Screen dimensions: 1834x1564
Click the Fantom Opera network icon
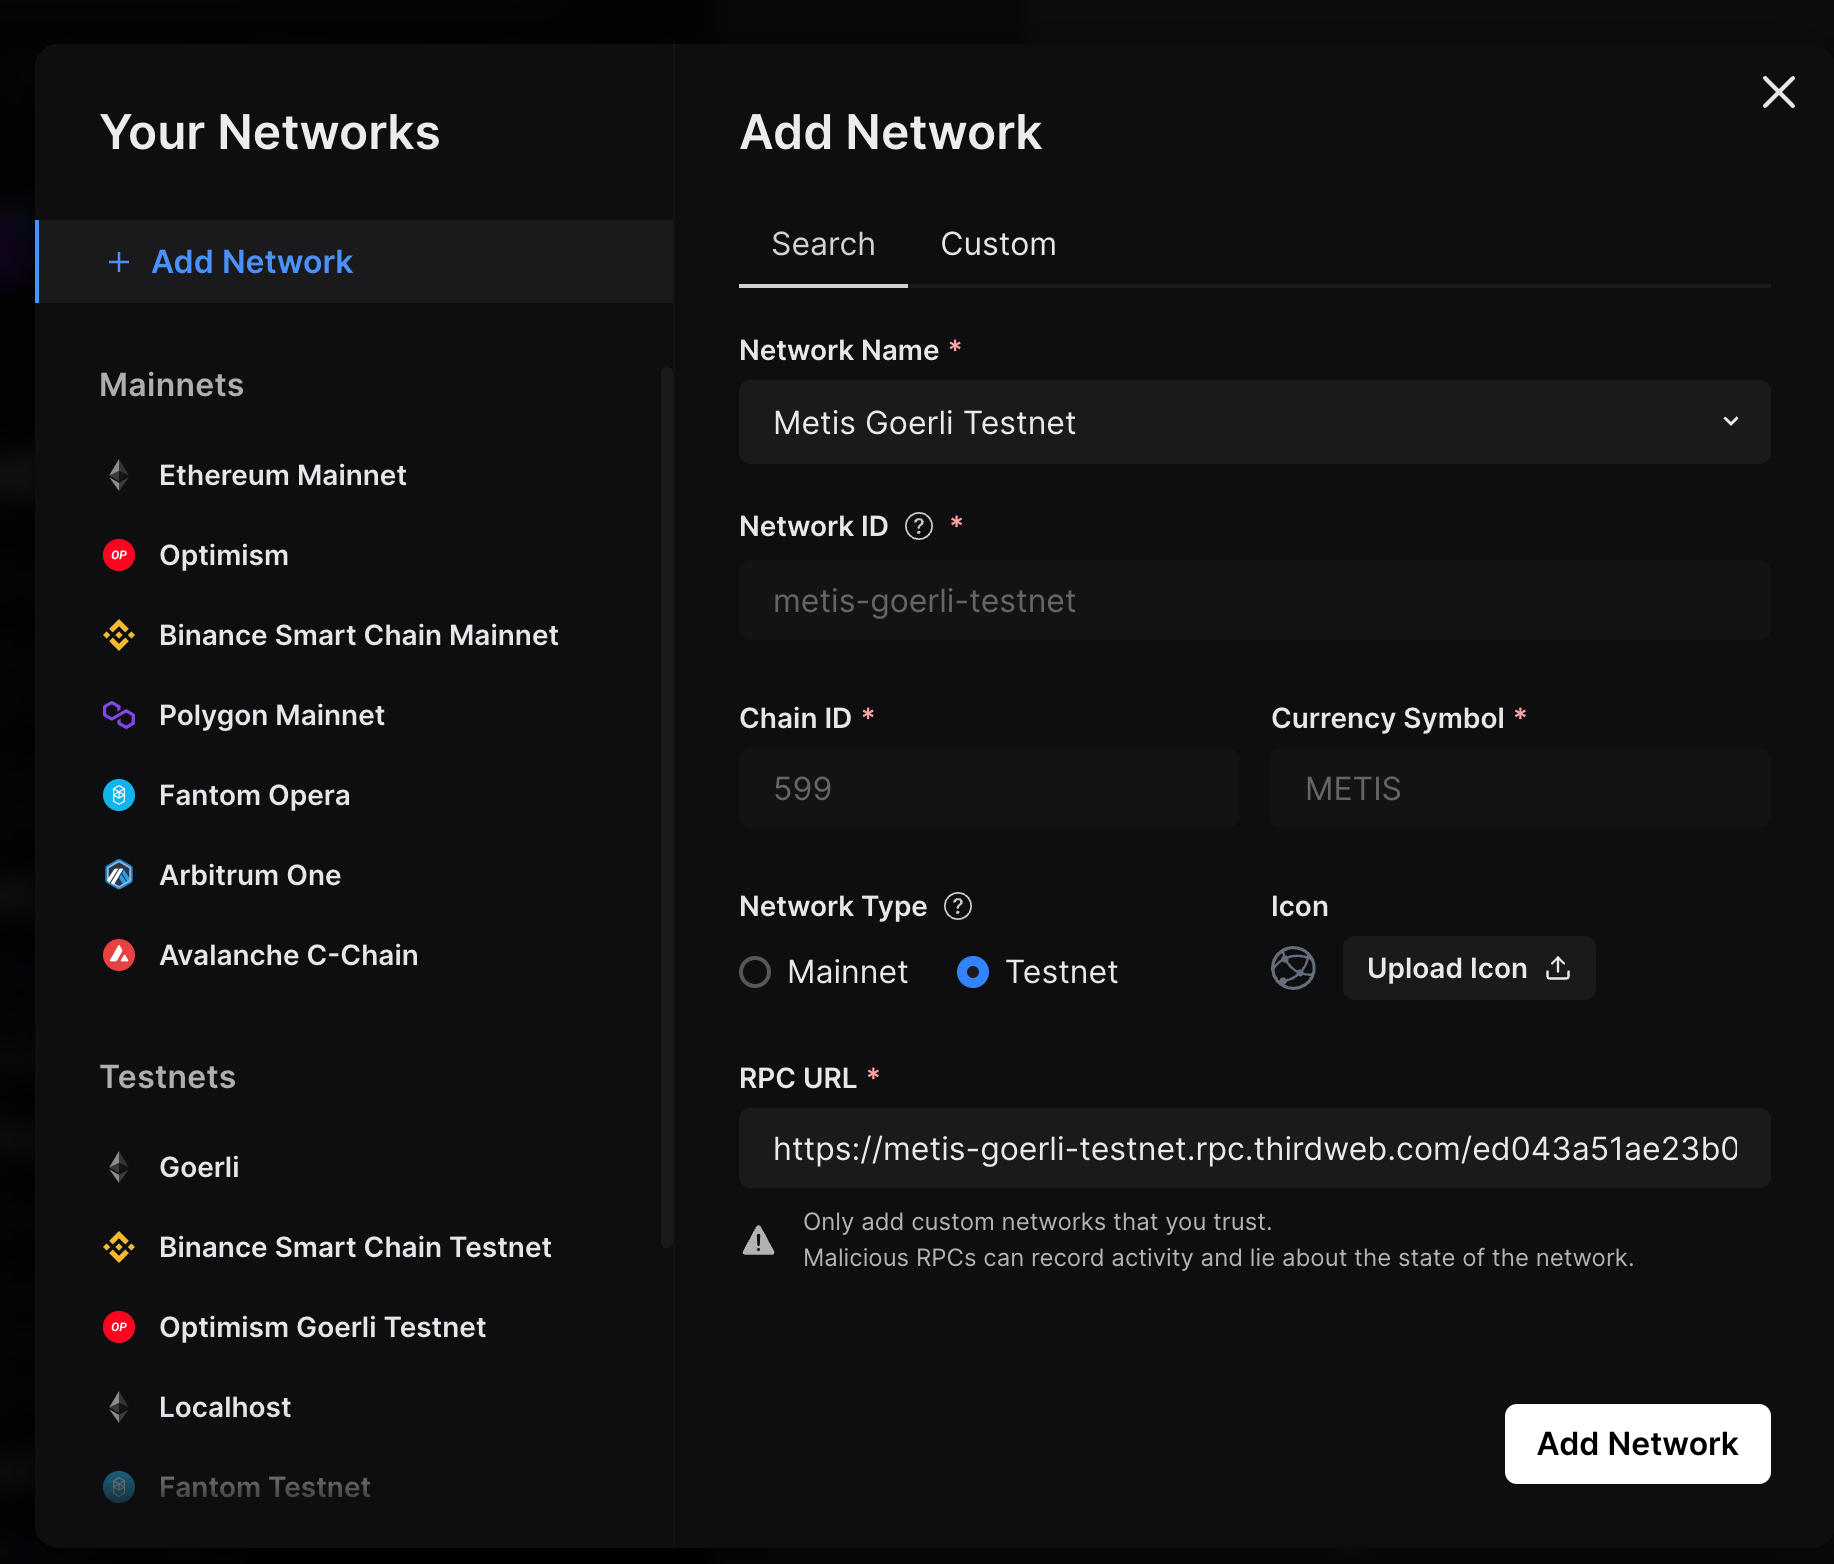119,795
